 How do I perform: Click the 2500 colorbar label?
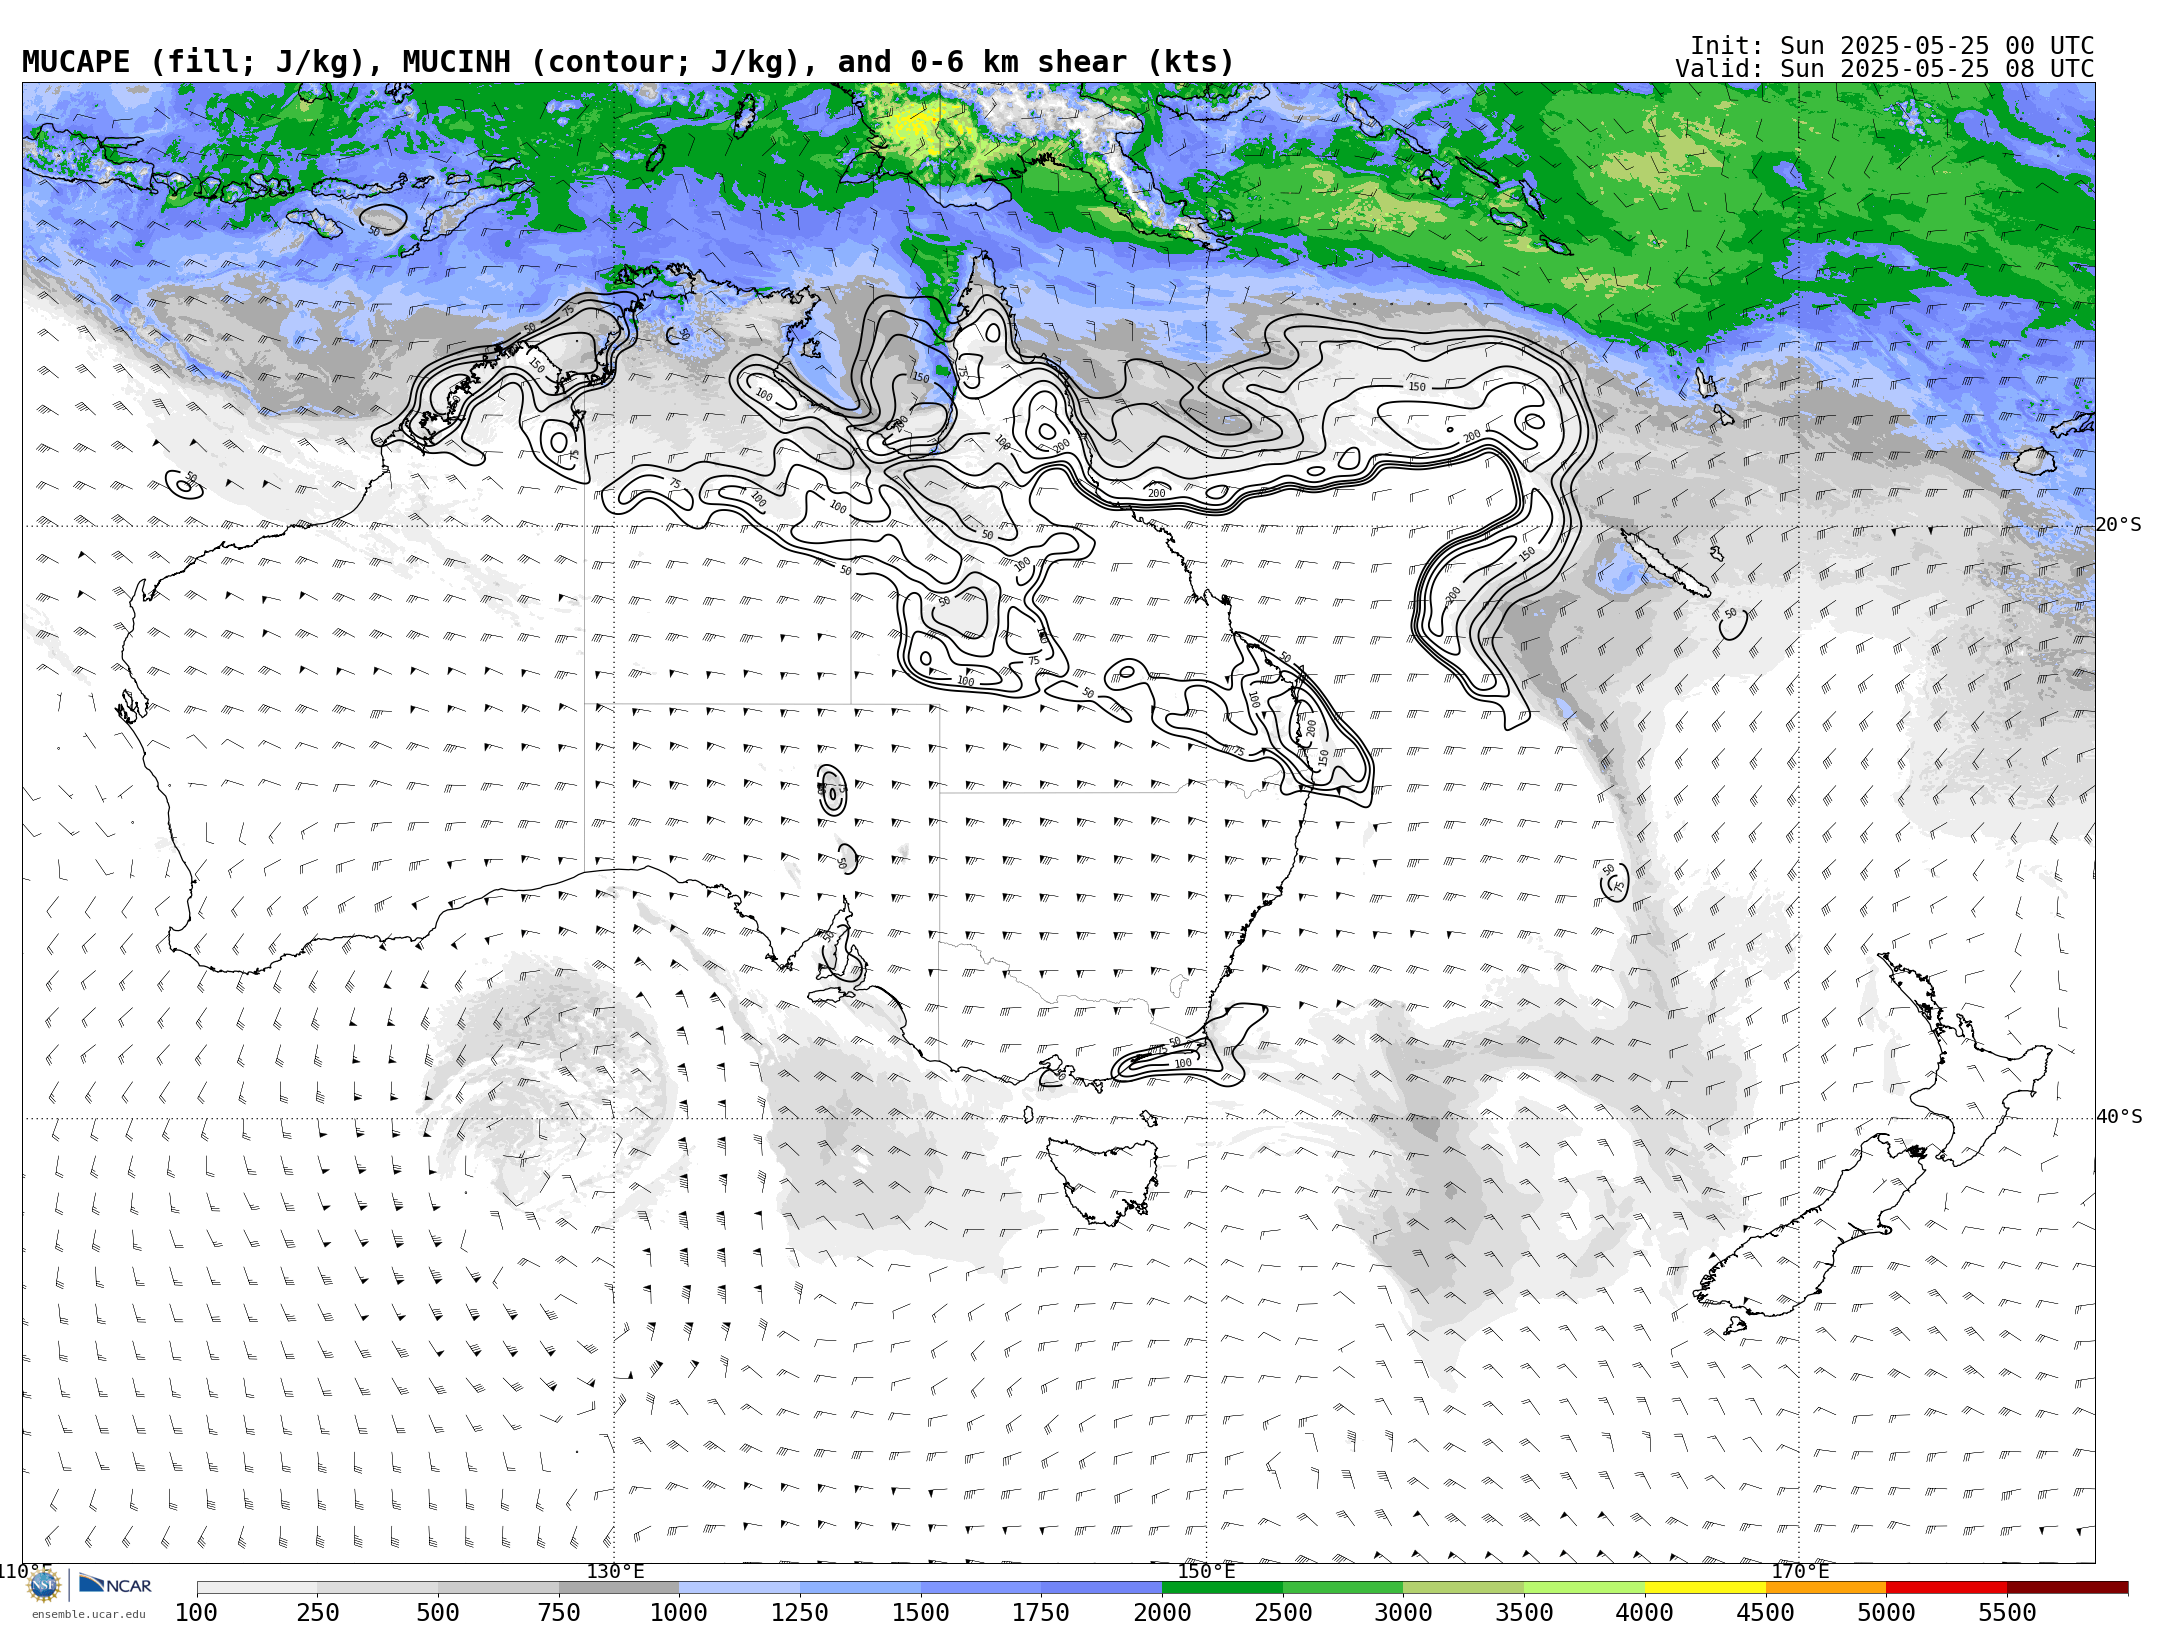tap(1283, 1612)
